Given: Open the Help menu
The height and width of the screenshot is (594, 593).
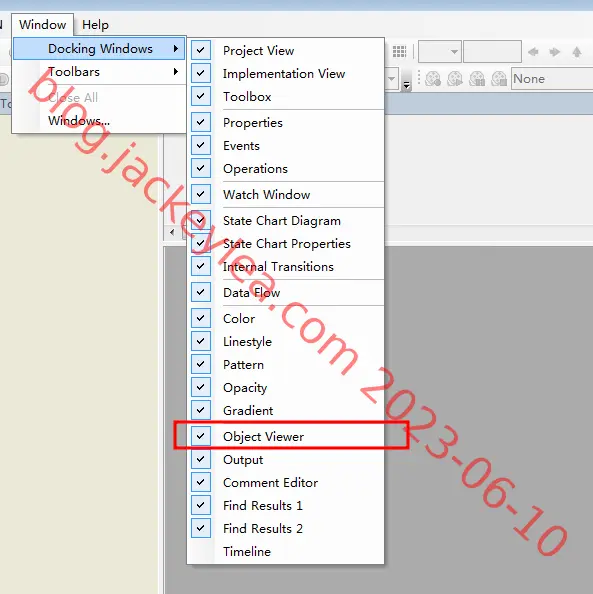Looking at the screenshot, I should (x=95, y=25).
